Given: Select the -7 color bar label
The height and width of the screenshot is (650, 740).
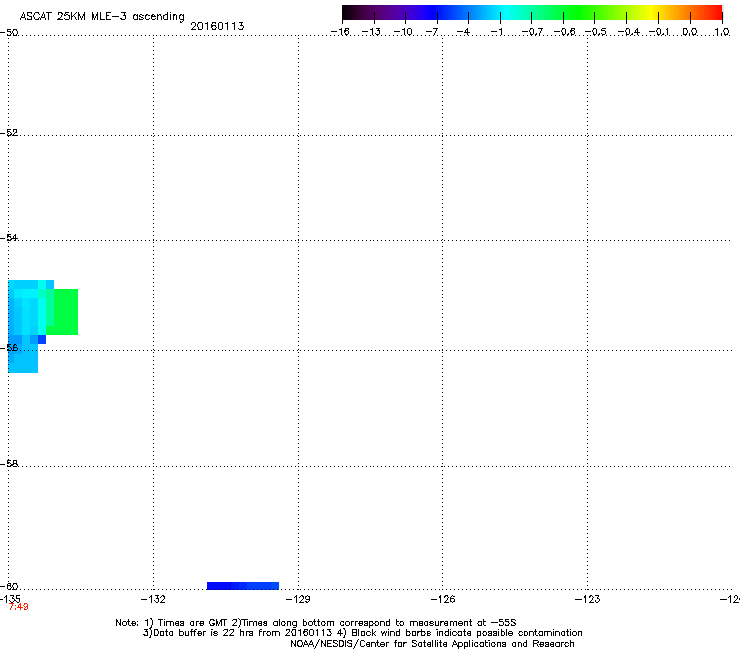Looking at the screenshot, I should [x=432, y=32].
